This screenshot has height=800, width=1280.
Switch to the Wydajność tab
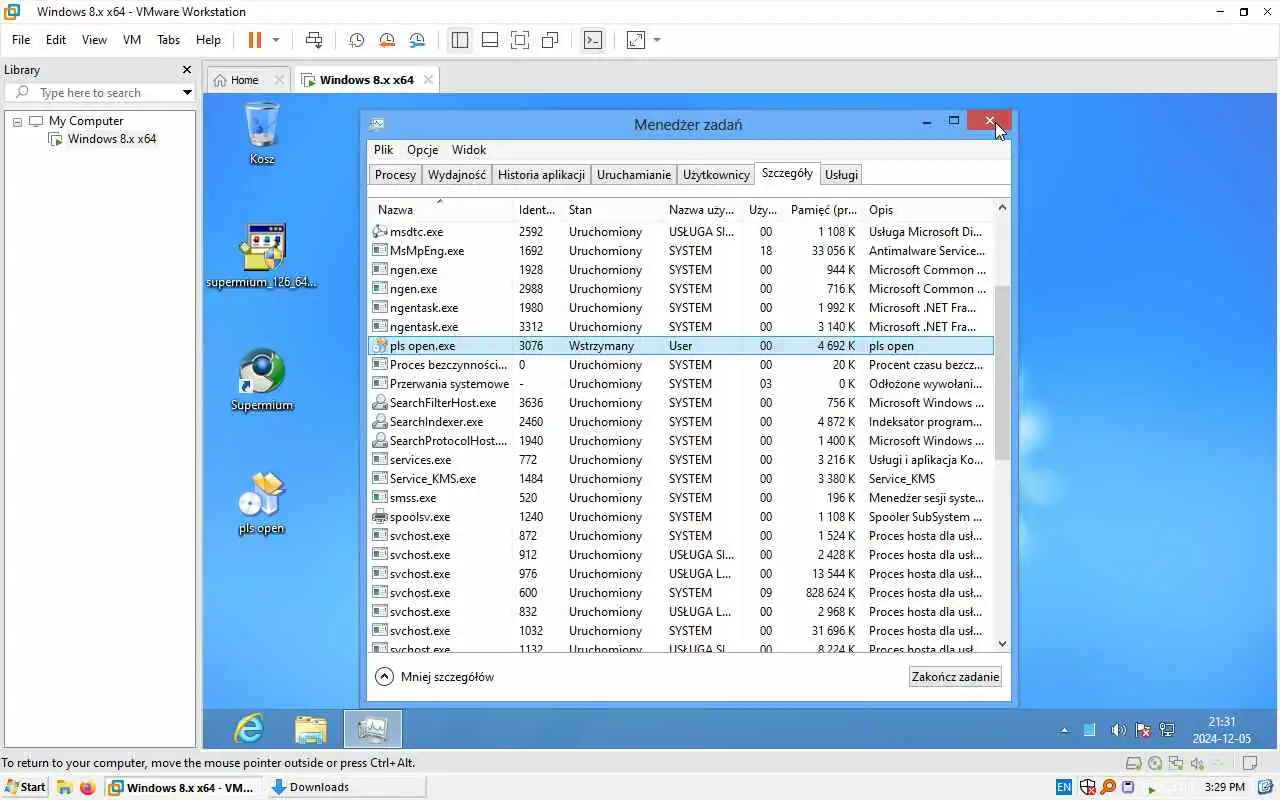point(456,174)
